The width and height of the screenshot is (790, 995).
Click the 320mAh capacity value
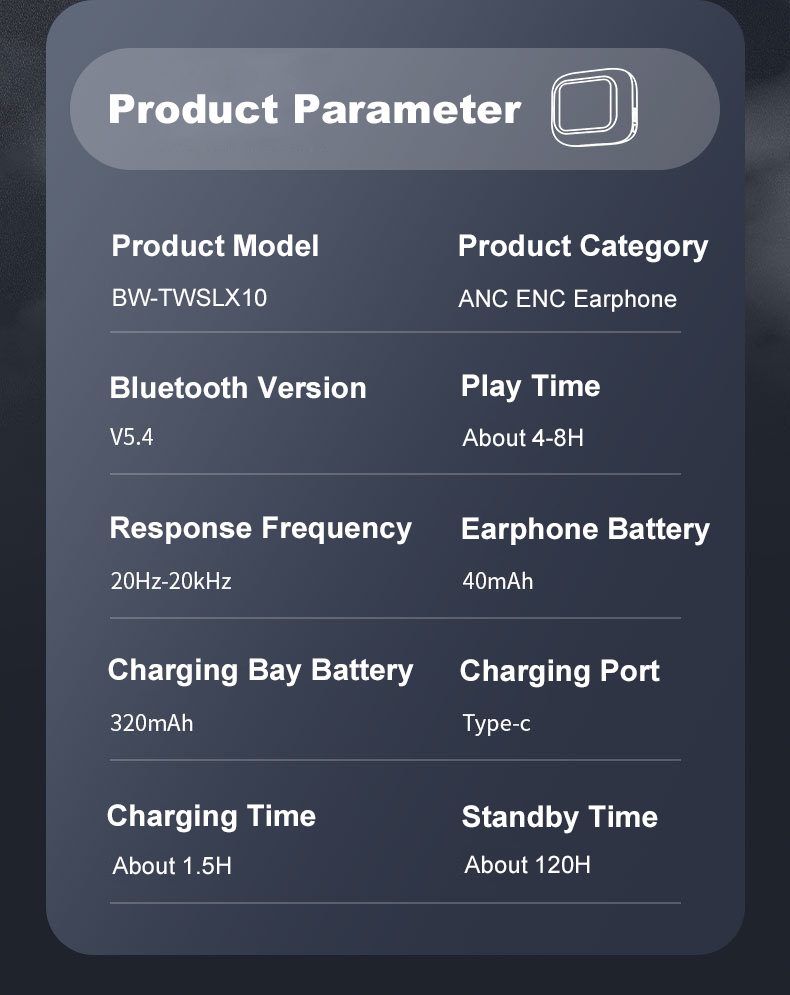[151, 722]
